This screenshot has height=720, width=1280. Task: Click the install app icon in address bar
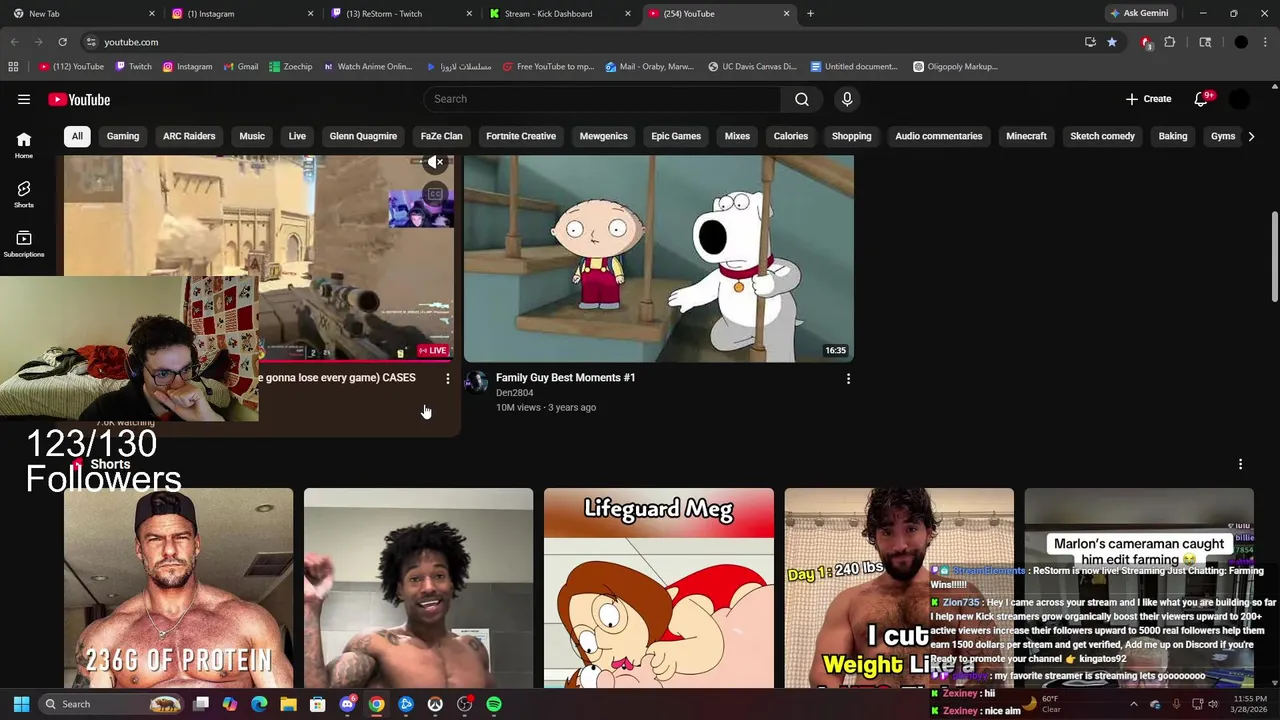1090,42
